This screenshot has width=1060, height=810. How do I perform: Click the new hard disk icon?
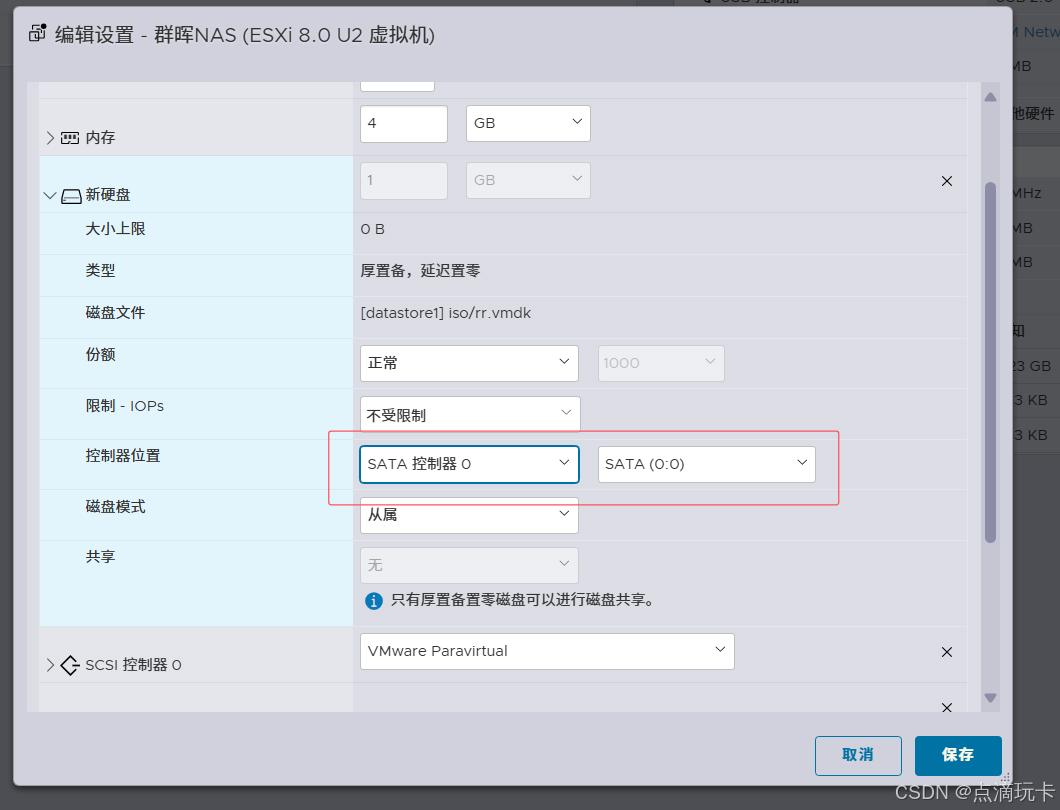pyautogui.click(x=71, y=196)
